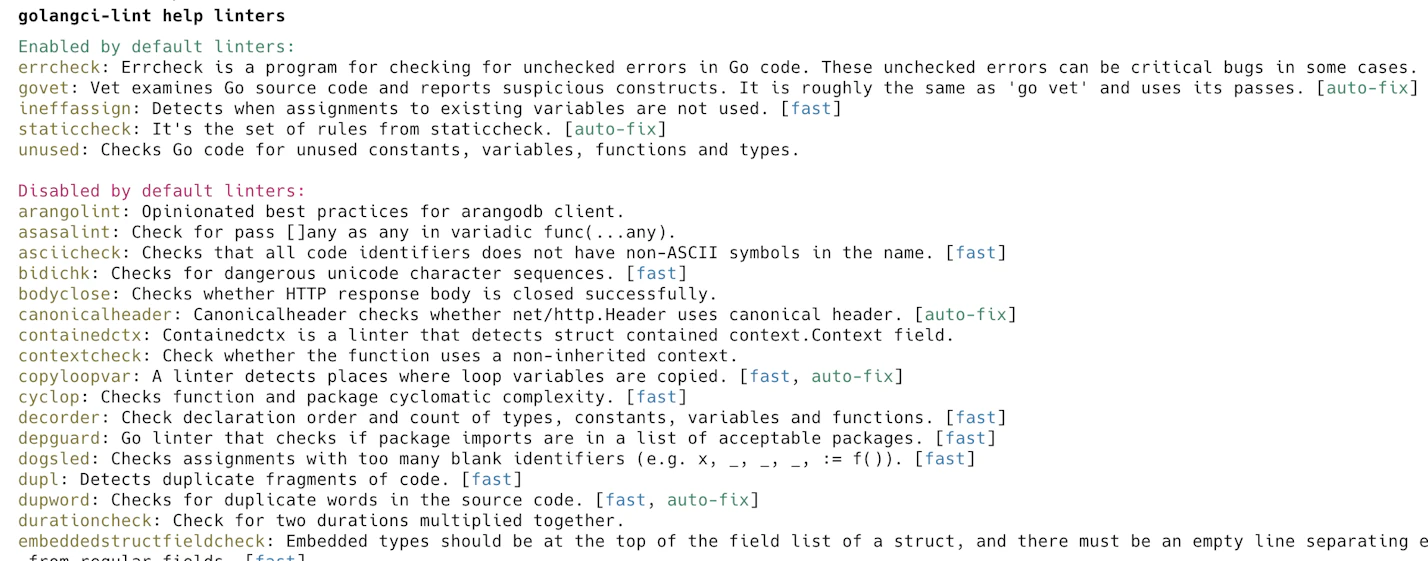Click the auto-fix tag on staticcheck line

(x=614, y=129)
